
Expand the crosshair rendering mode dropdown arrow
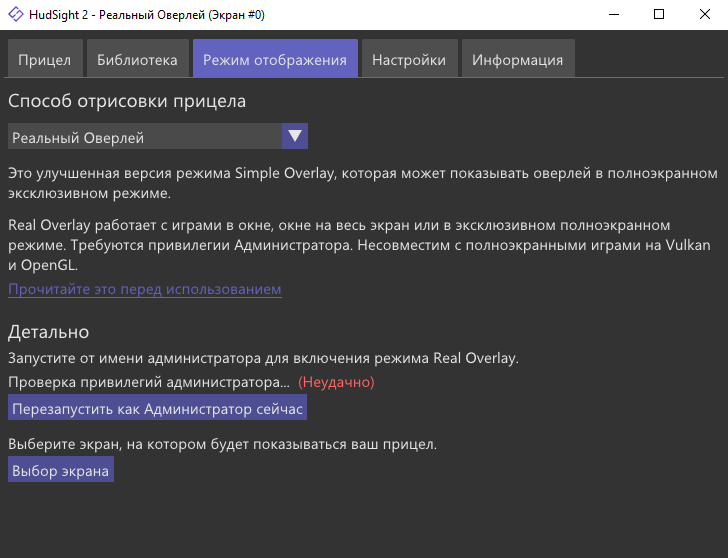pyautogui.click(x=295, y=136)
